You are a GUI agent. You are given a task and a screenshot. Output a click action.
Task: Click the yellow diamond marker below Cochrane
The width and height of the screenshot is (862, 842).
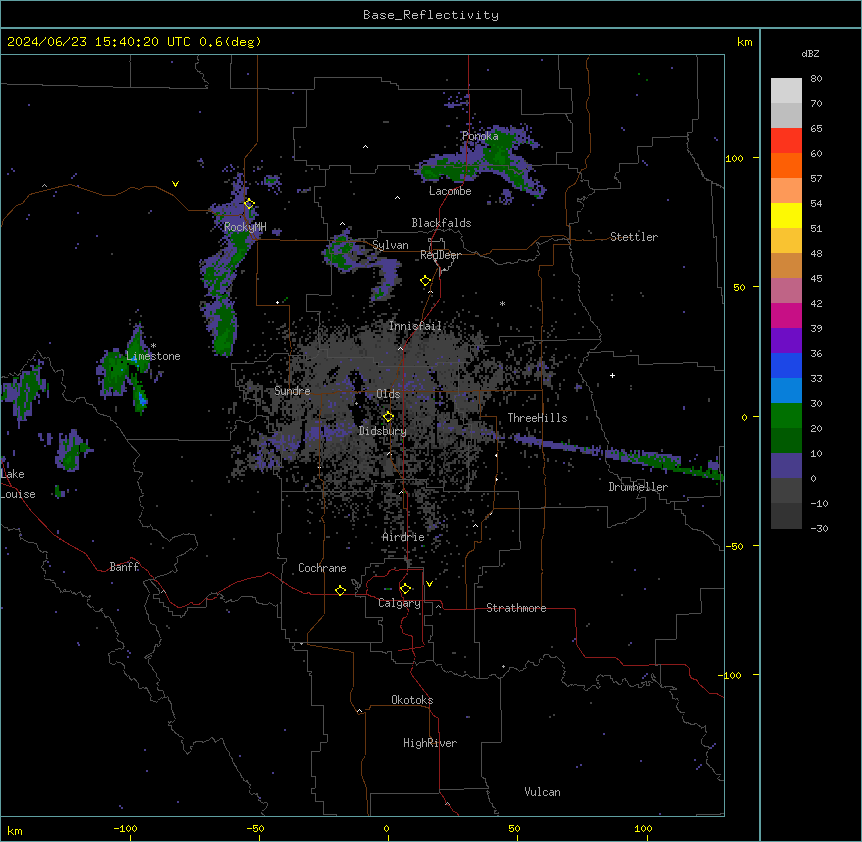pos(340,590)
